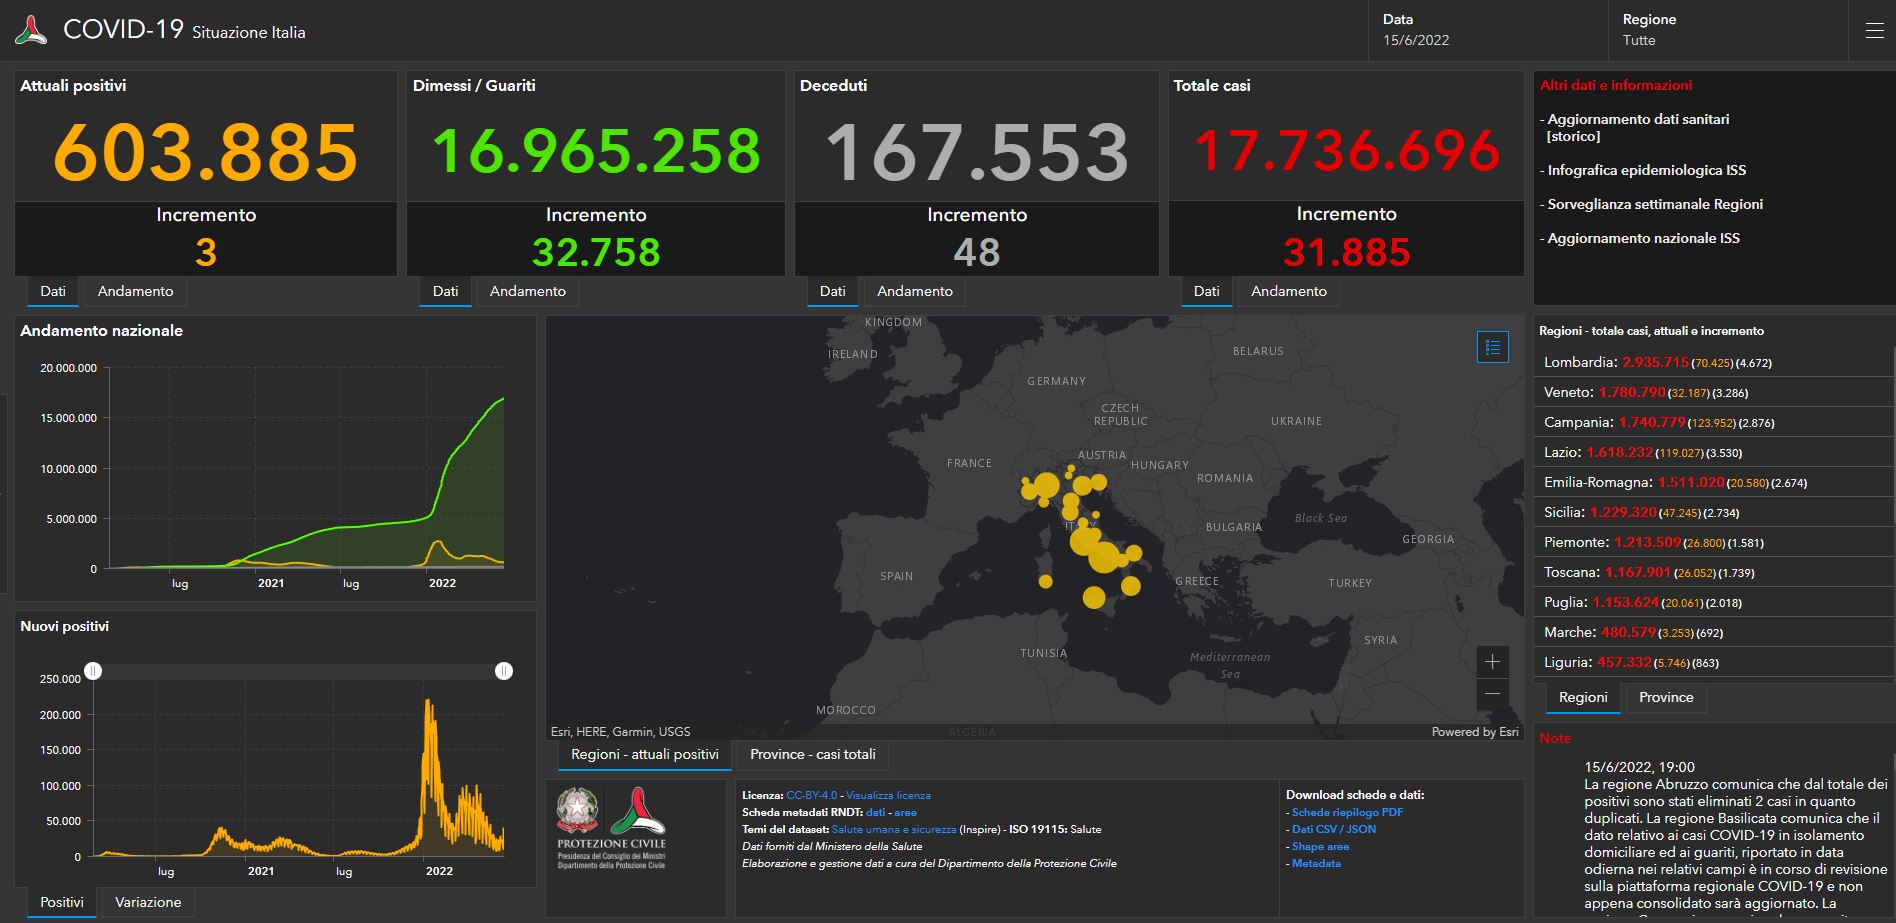Click the right handle of the time range slider
This screenshot has height=923, width=1896.
click(504, 671)
